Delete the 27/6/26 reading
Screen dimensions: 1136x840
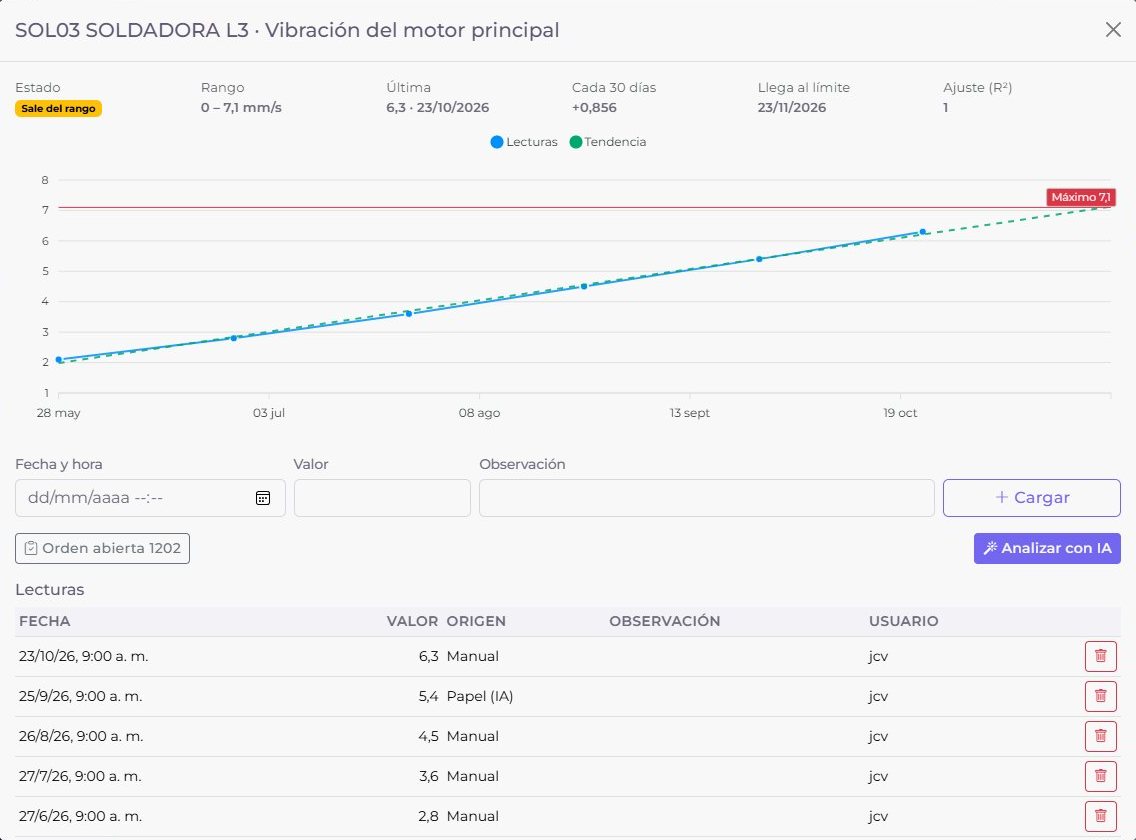[x=1100, y=816]
